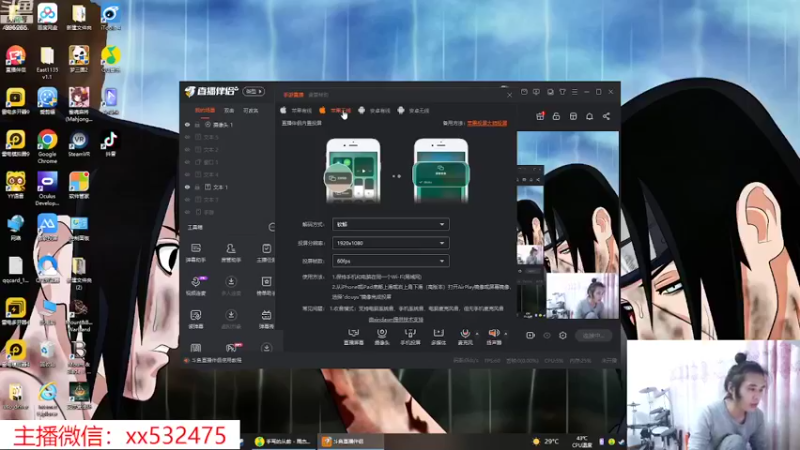The width and height of the screenshot is (800, 450).
Task: Click the apple icon for 苹果有线
Action: (x=283, y=110)
